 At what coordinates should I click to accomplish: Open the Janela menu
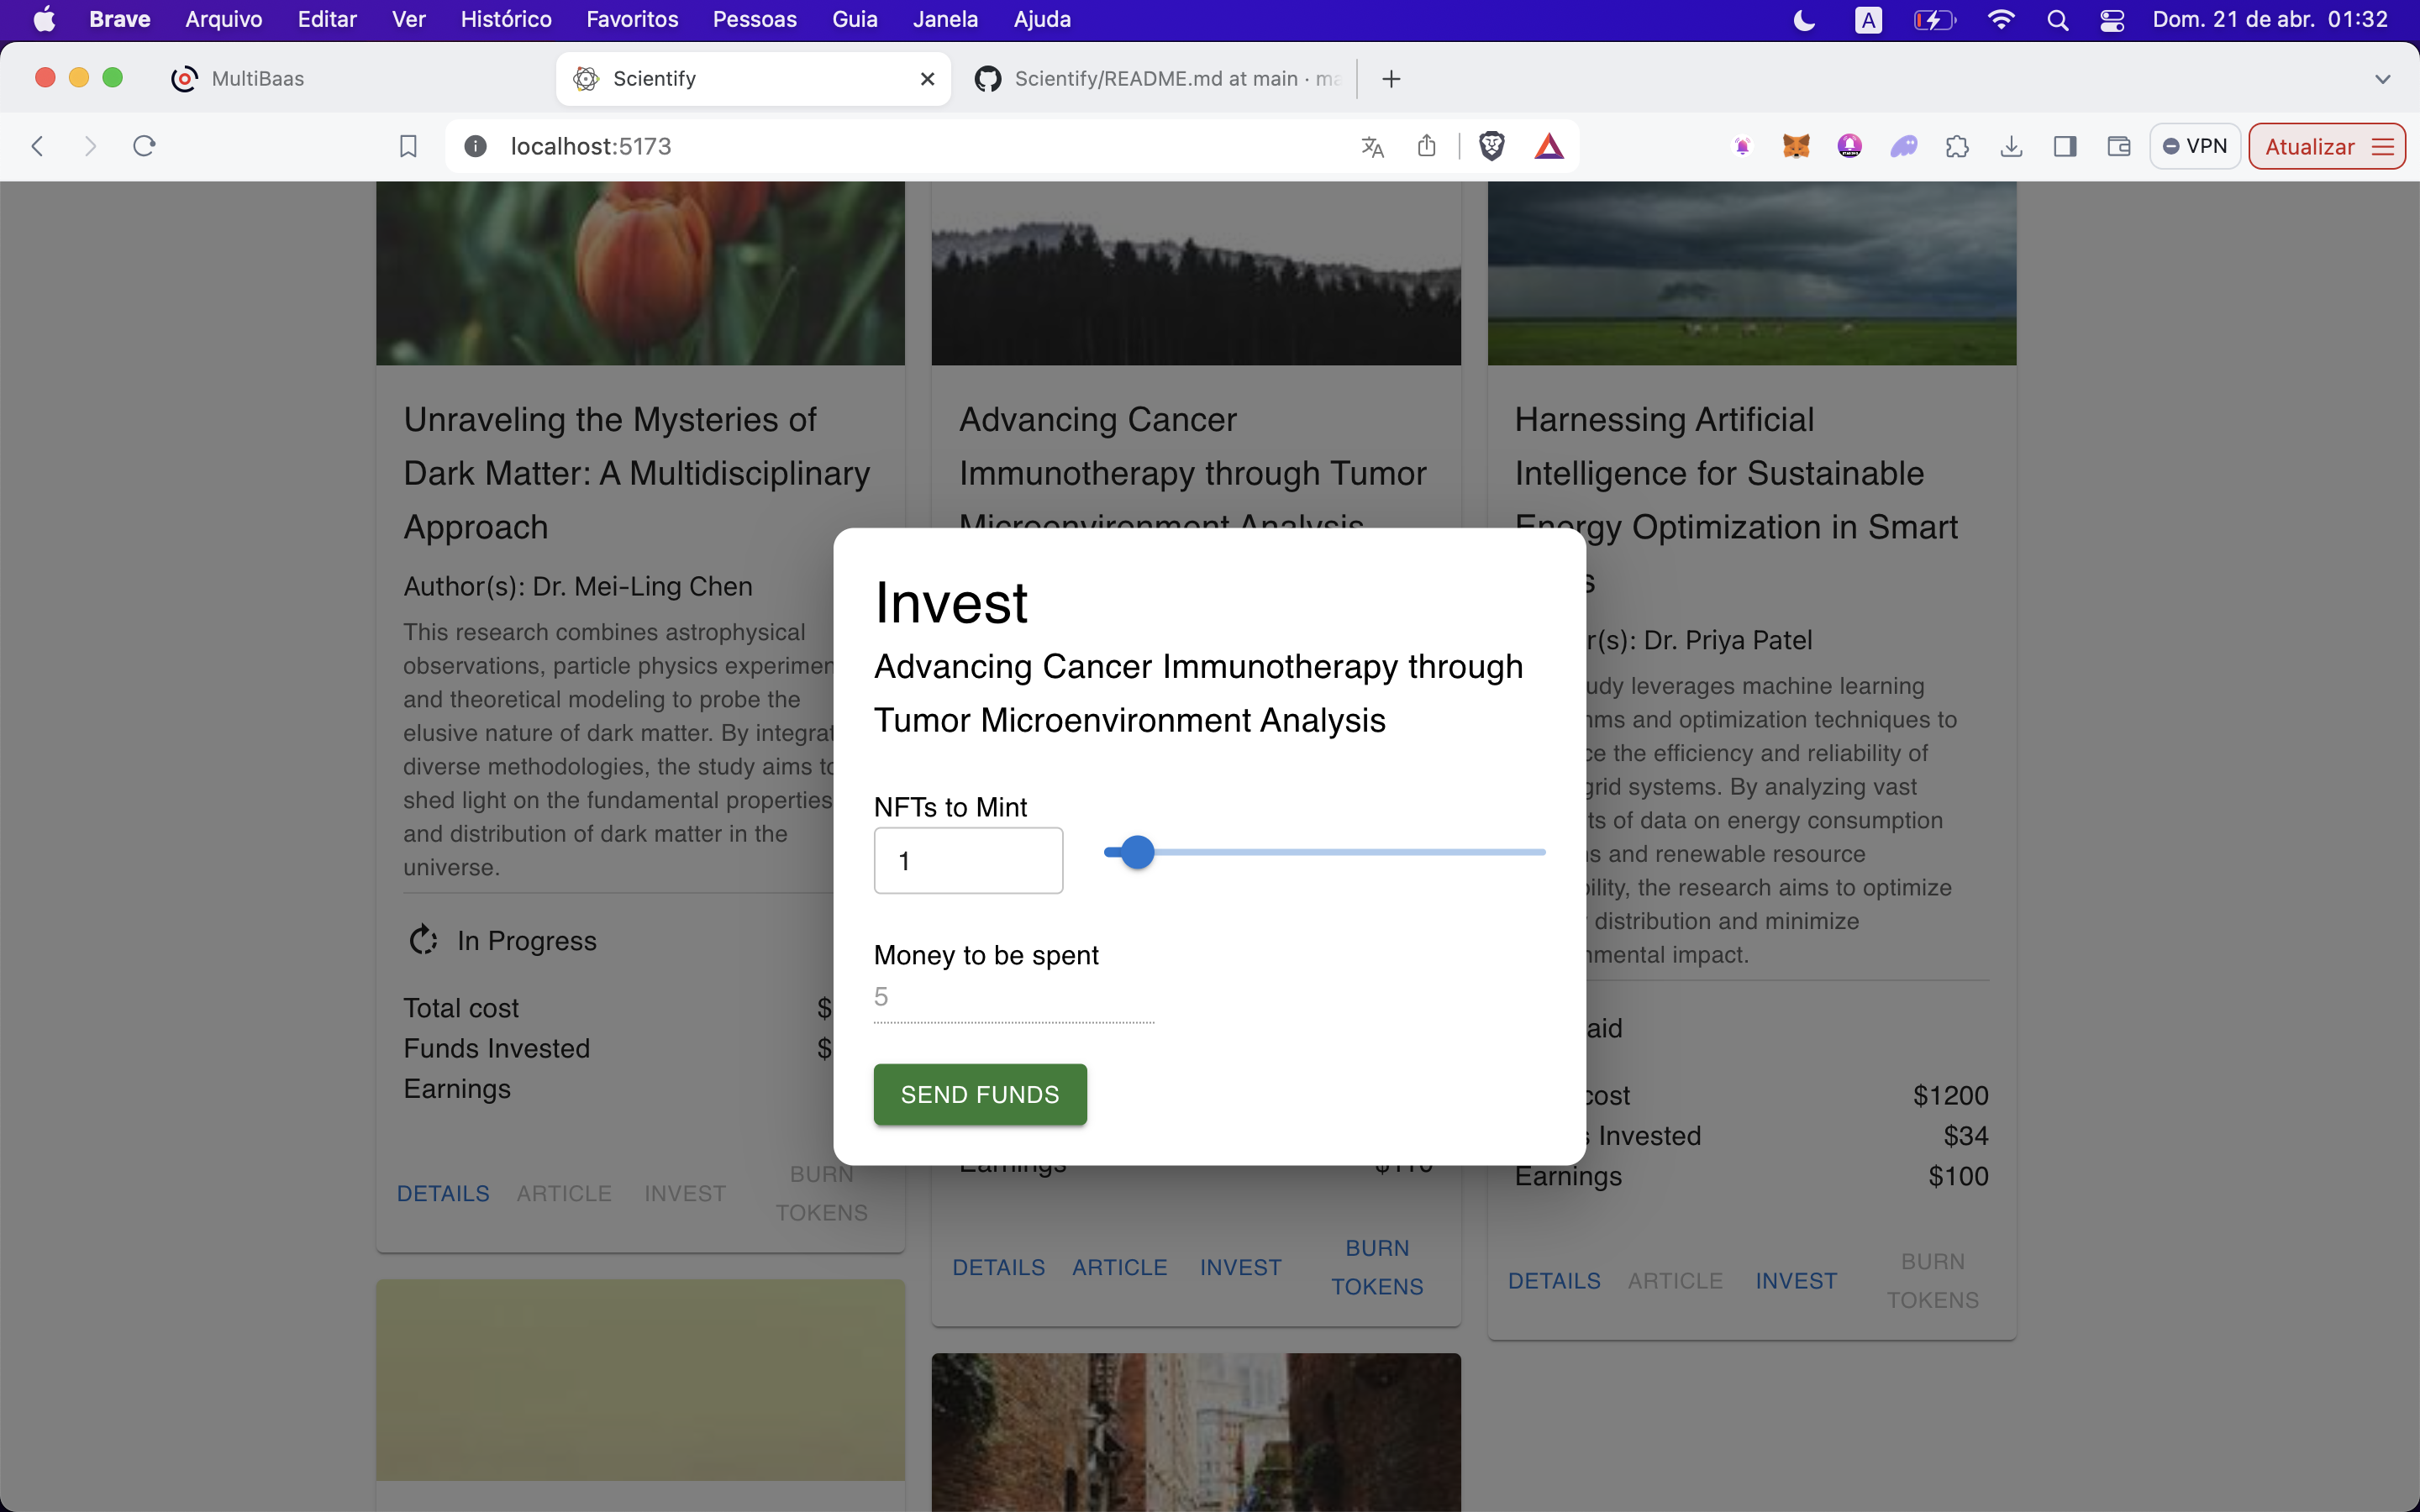coord(945,20)
